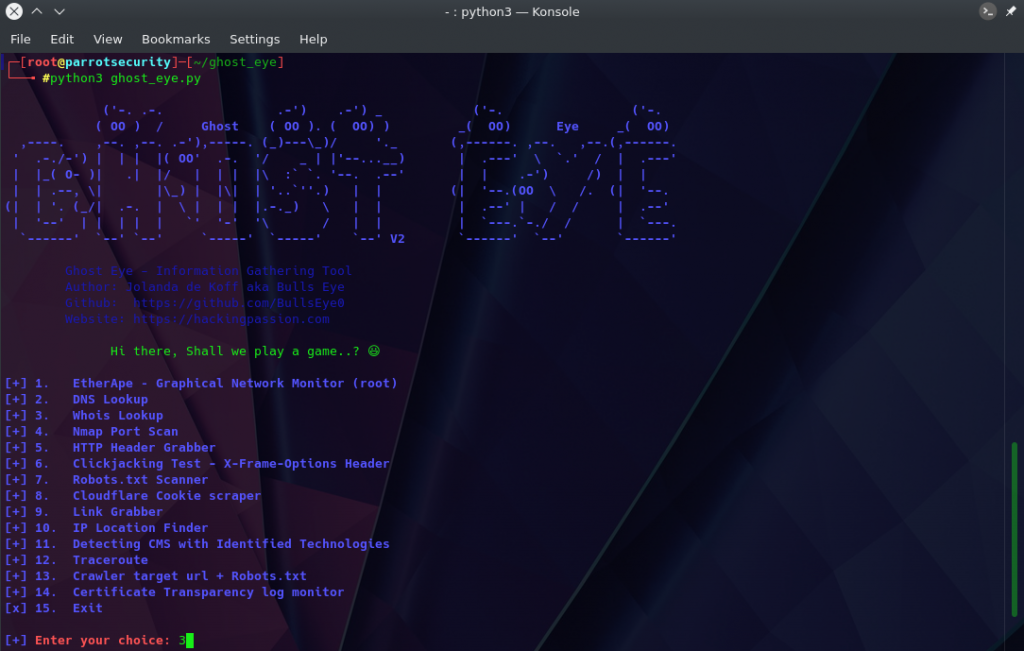
Task: Open the Bookmarks menu
Action: point(176,39)
